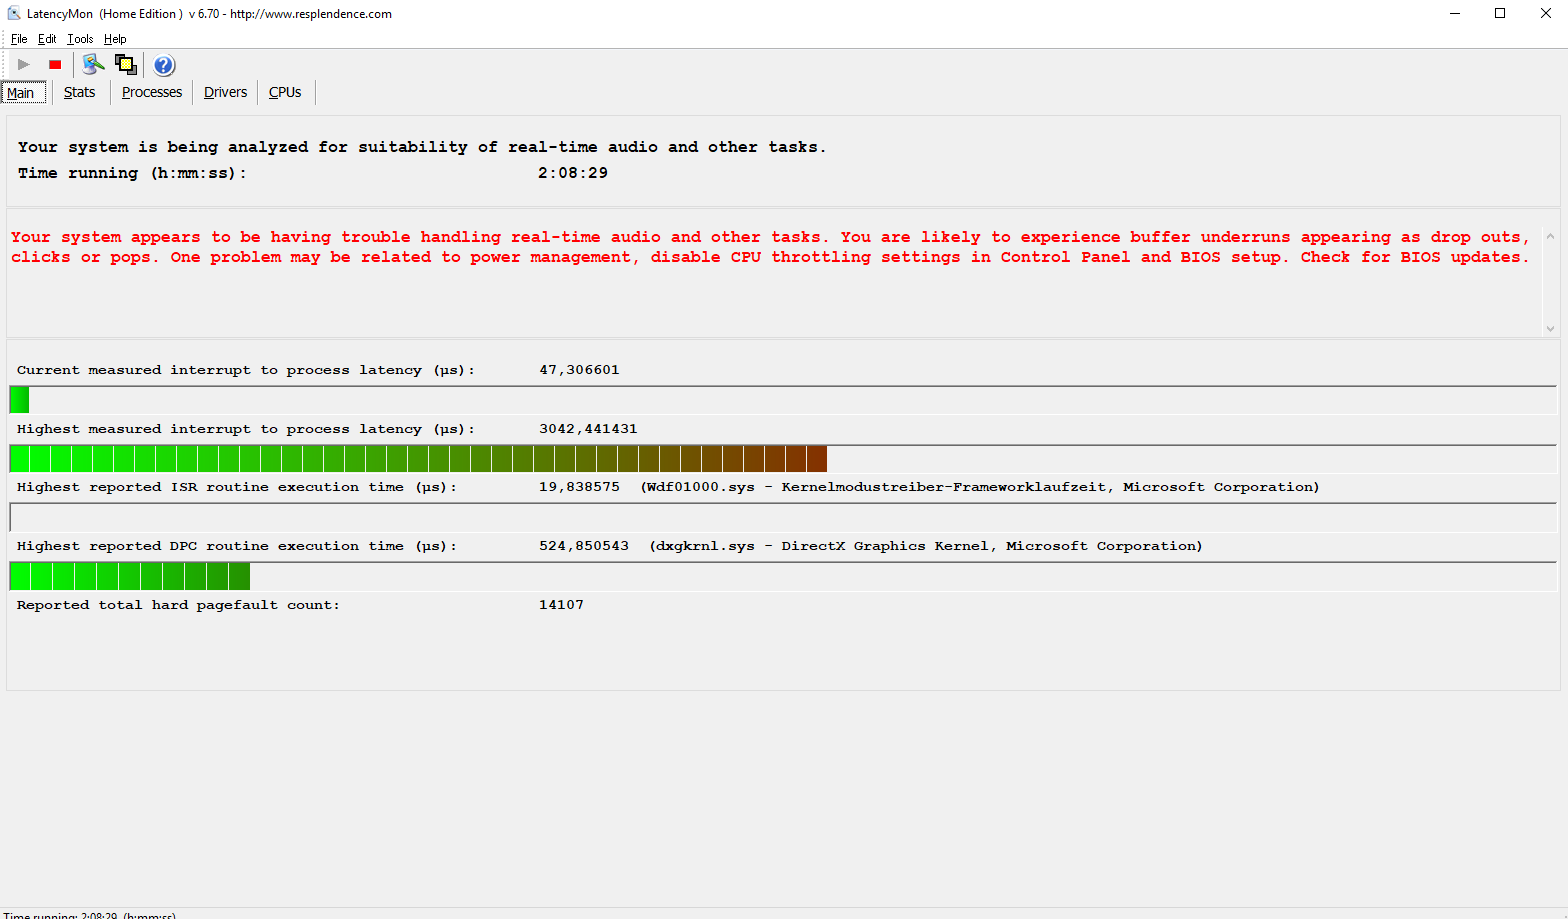
Task: Click the red warning message about buffer underruns
Action: 770,247
